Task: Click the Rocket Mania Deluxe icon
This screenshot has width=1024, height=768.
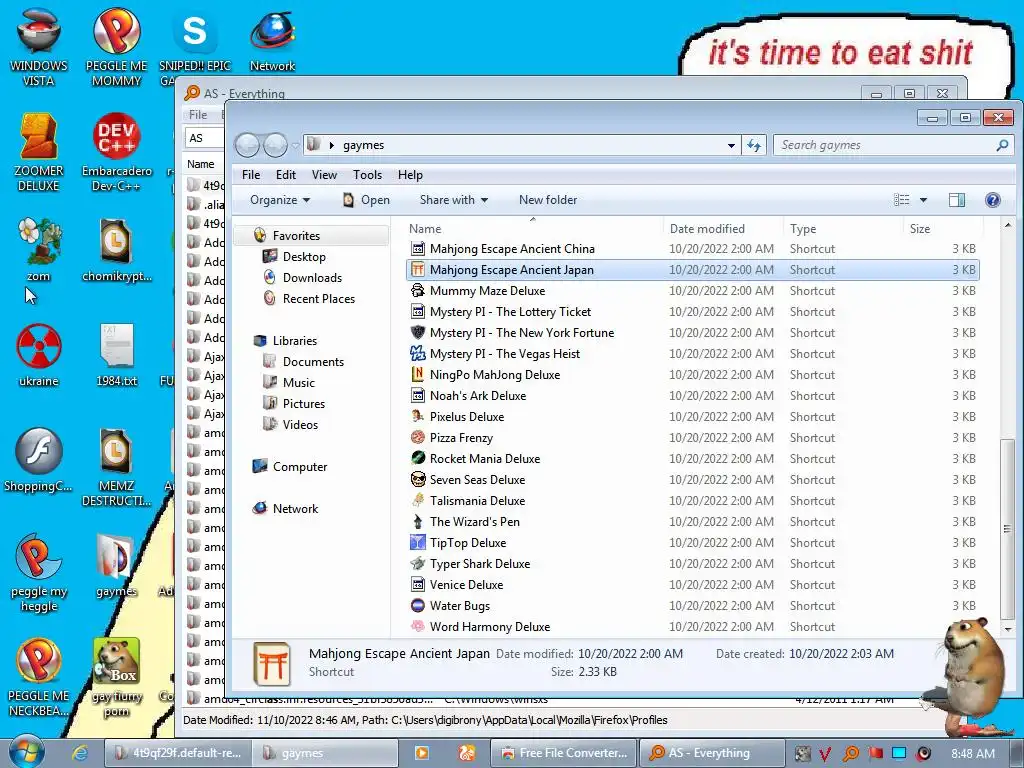Action: pyautogui.click(x=418, y=458)
